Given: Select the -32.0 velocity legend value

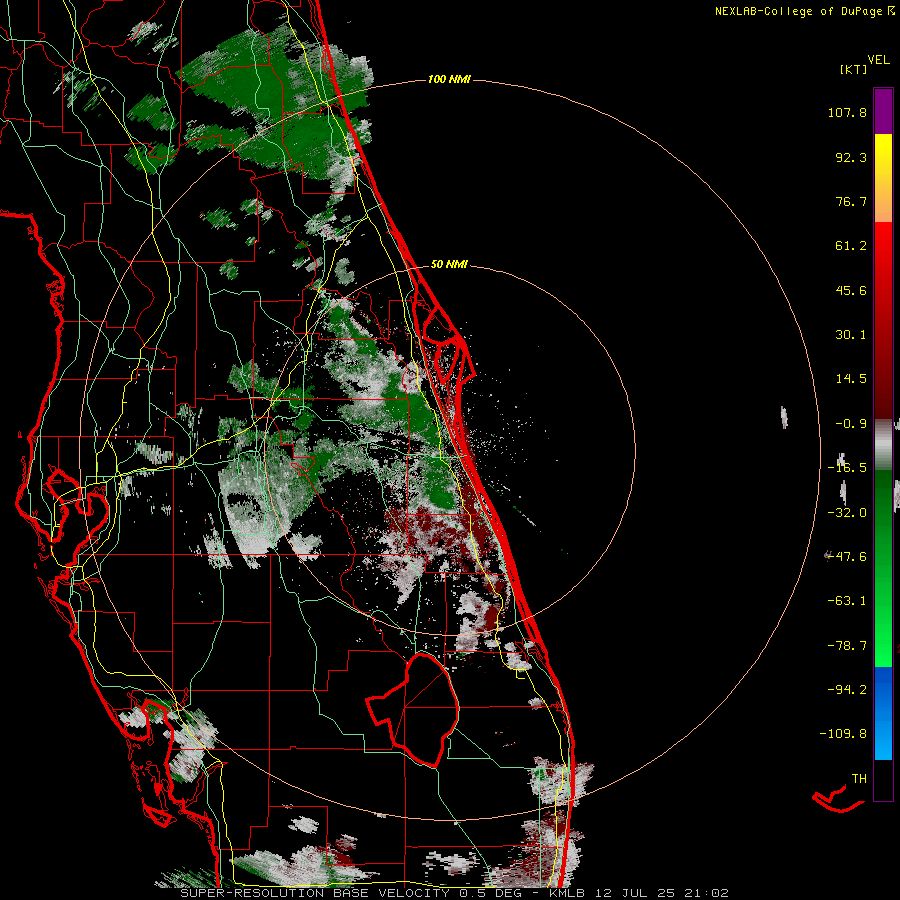Looking at the screenshot, I should [847, 513].
